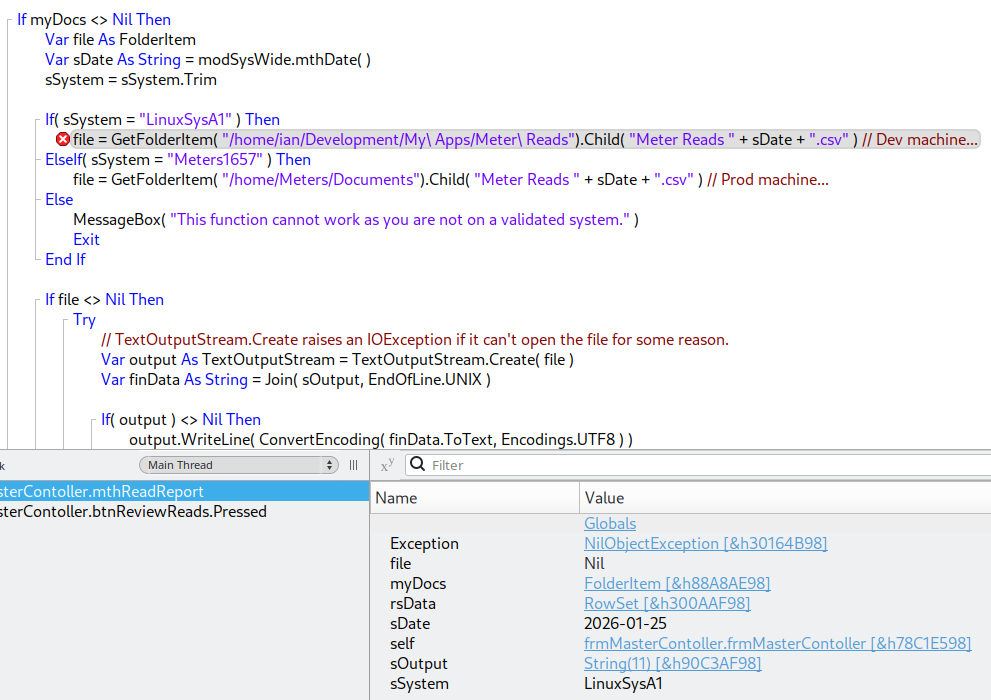Click the MessageBox code line
Image resolution: width=991 pixels, height=700 pixels.
tap(355, 220)
